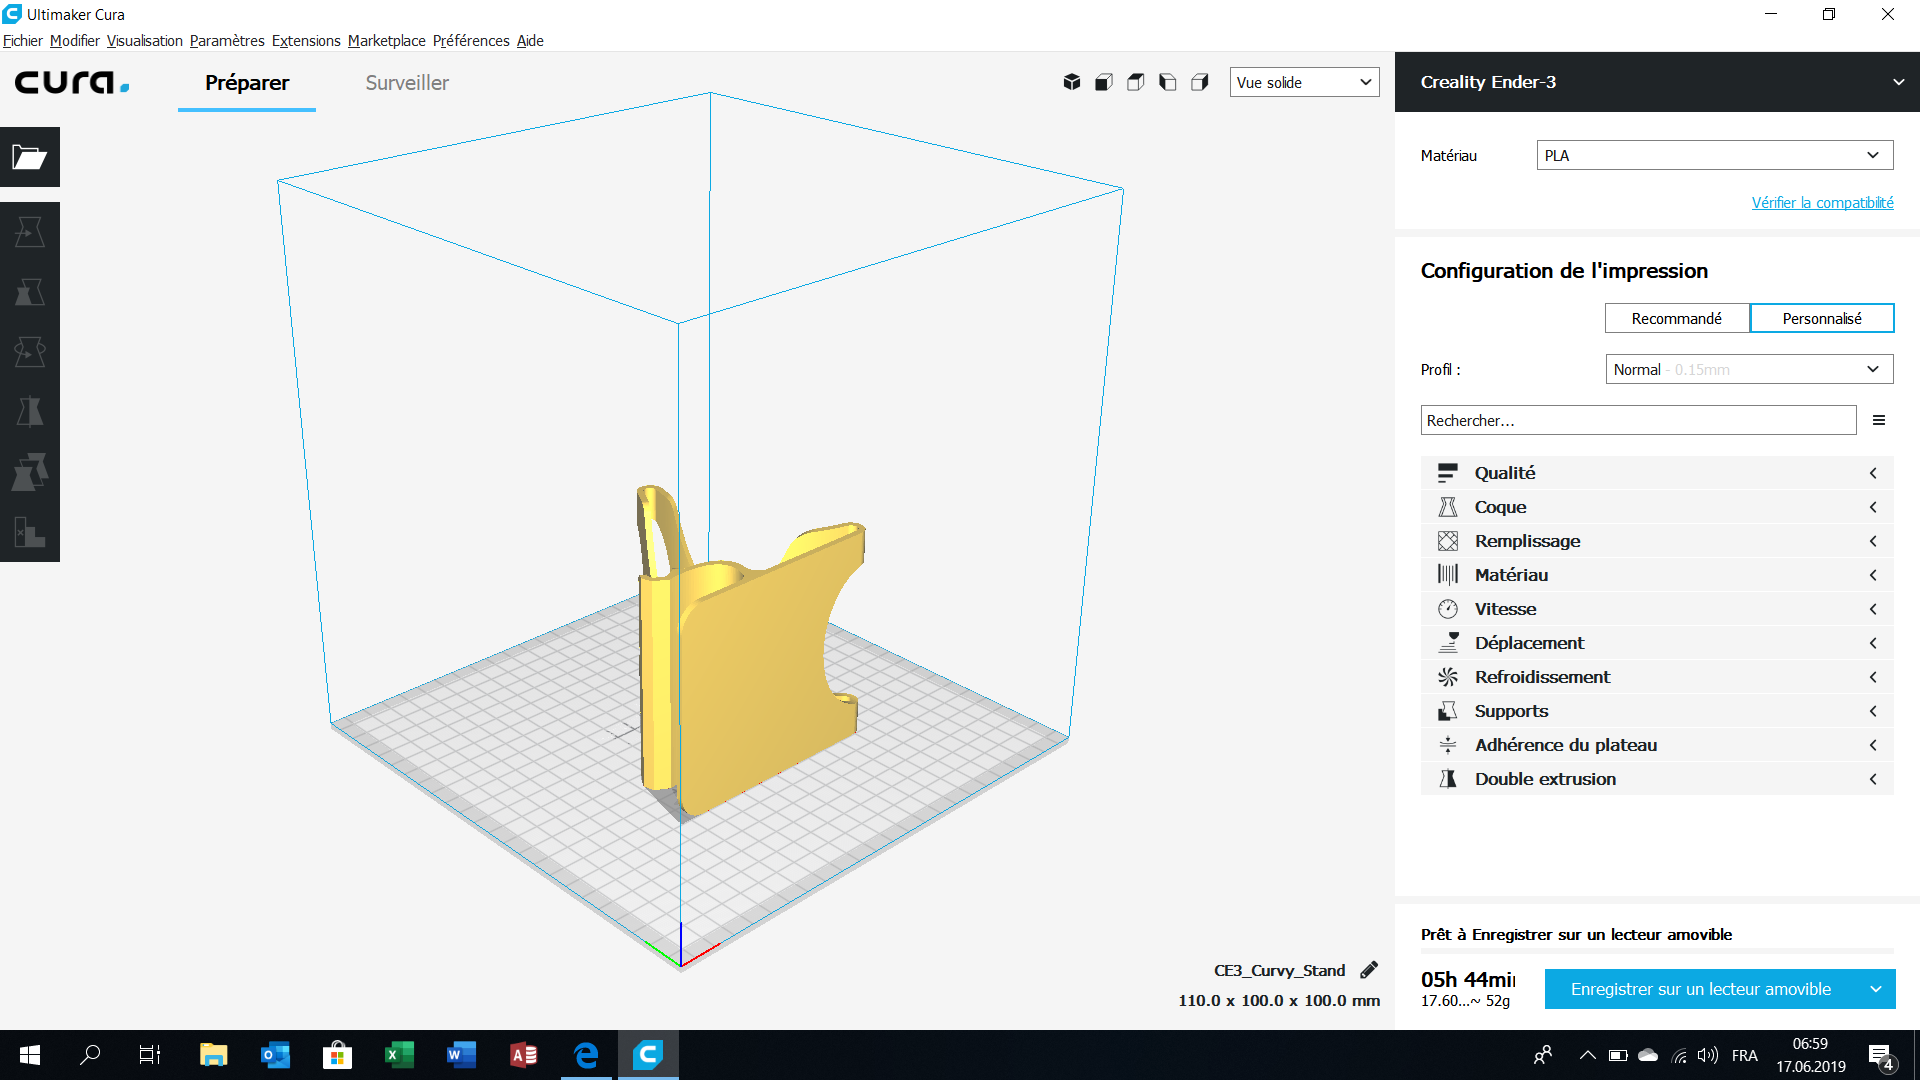The width and height of the screenshot is (1920, 1080).
Task: Select the Scale tool in sidebar
Action: click(30, 292)
